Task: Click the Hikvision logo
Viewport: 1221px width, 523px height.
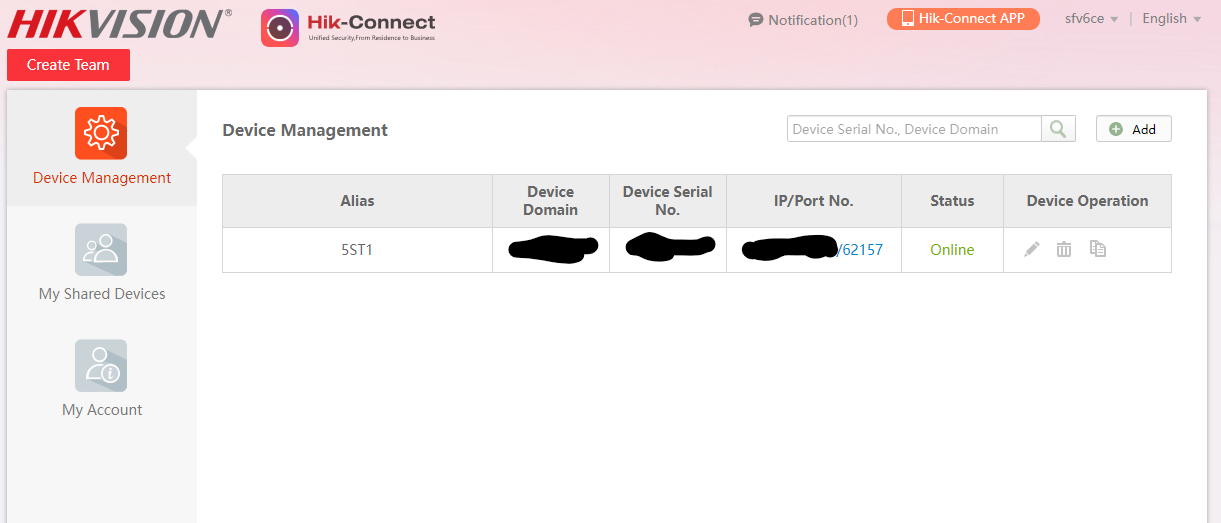Action: [x=118, y=24]
